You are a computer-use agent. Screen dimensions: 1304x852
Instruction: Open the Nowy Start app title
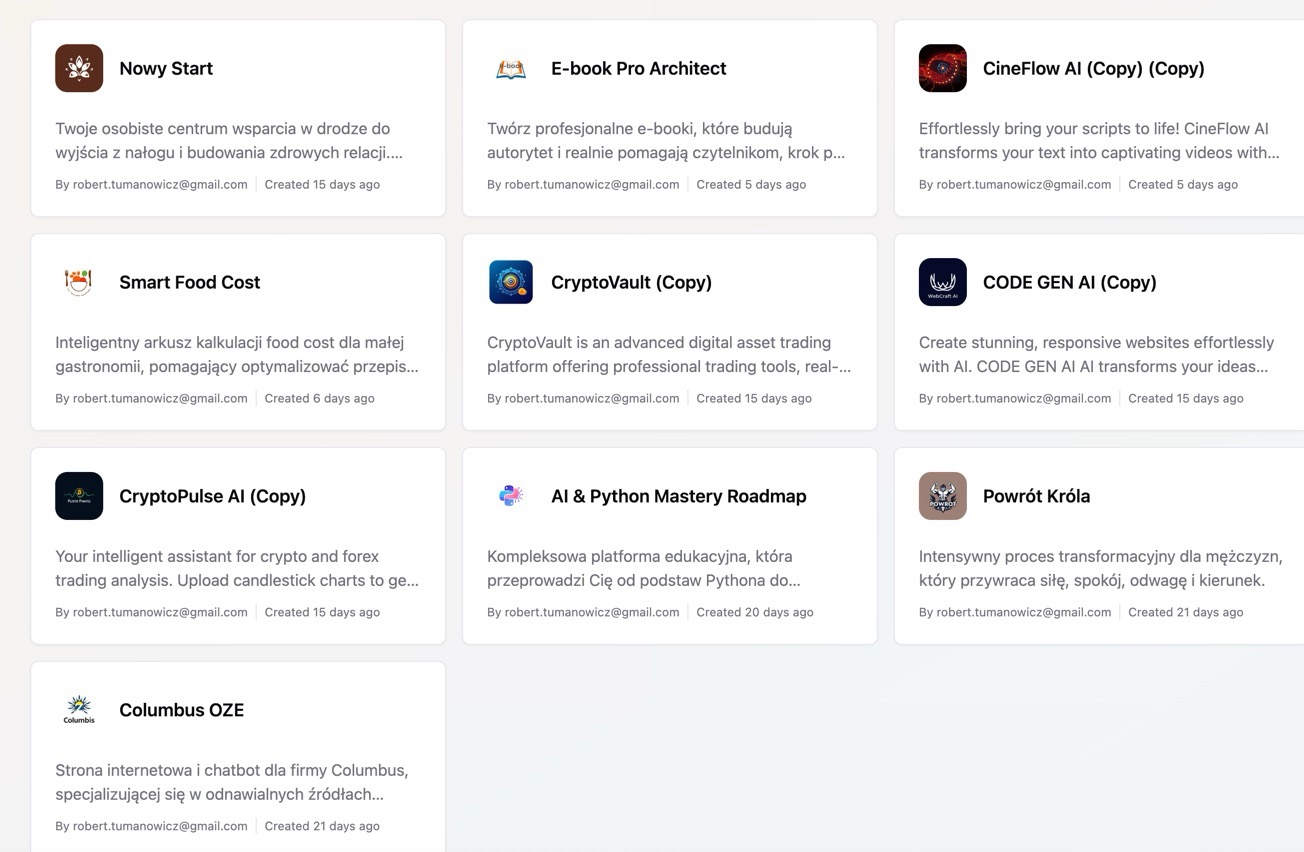pyautogui.click(x=166, y=69)
